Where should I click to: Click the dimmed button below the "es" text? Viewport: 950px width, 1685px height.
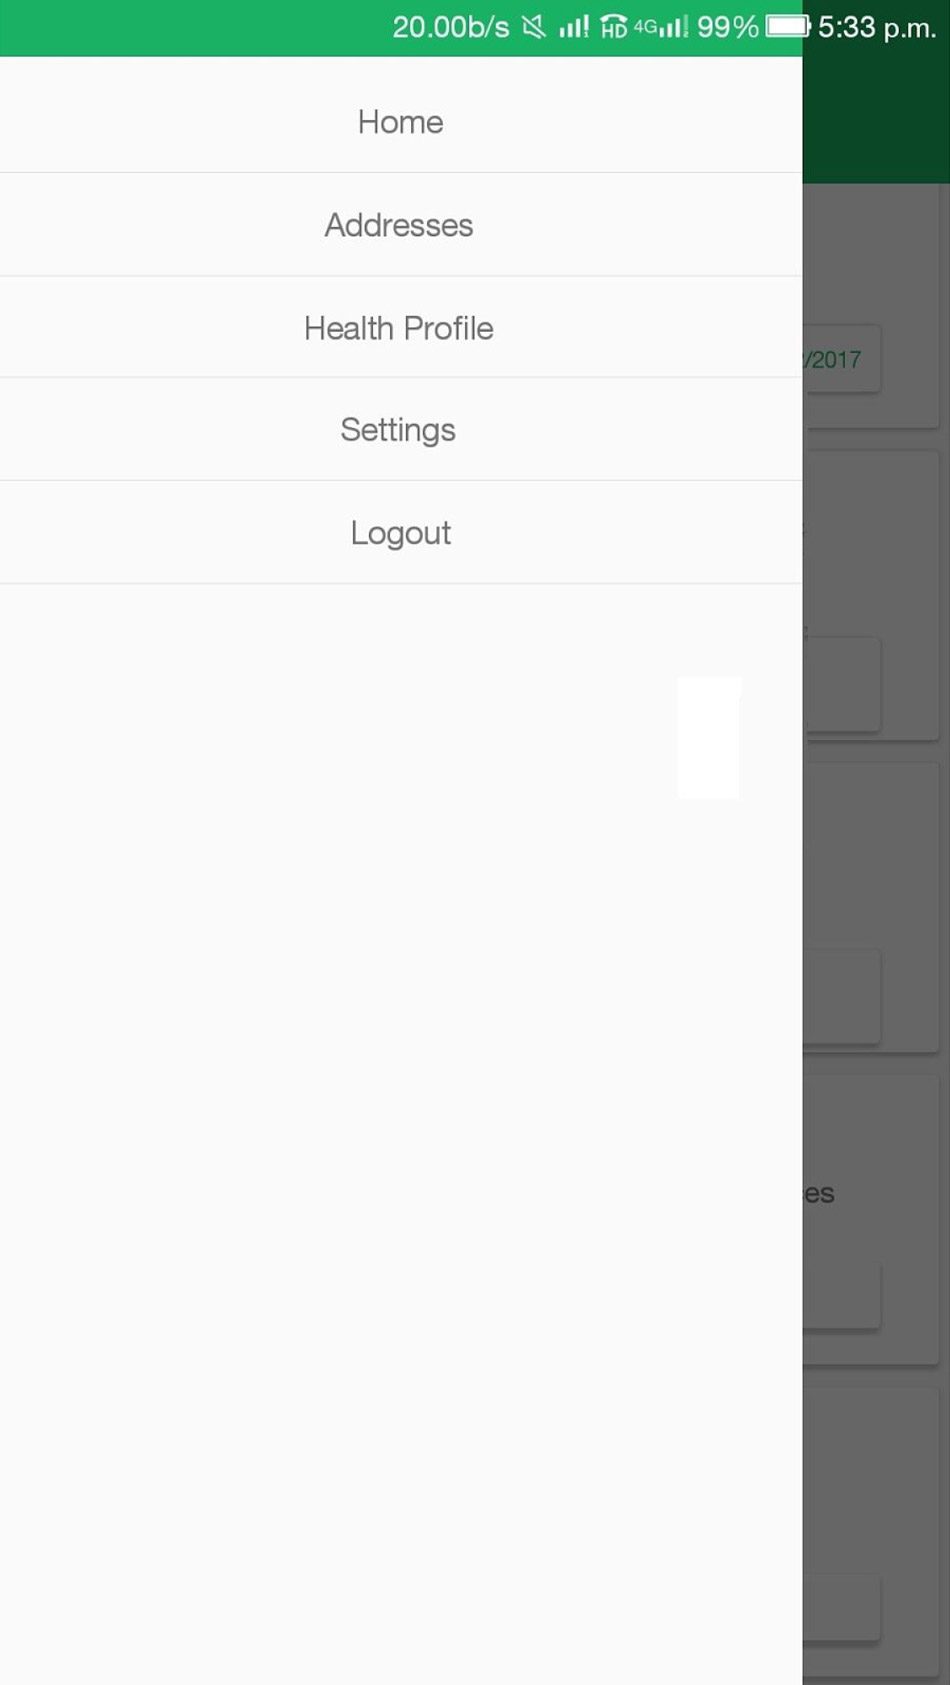tap(842, 1296)
